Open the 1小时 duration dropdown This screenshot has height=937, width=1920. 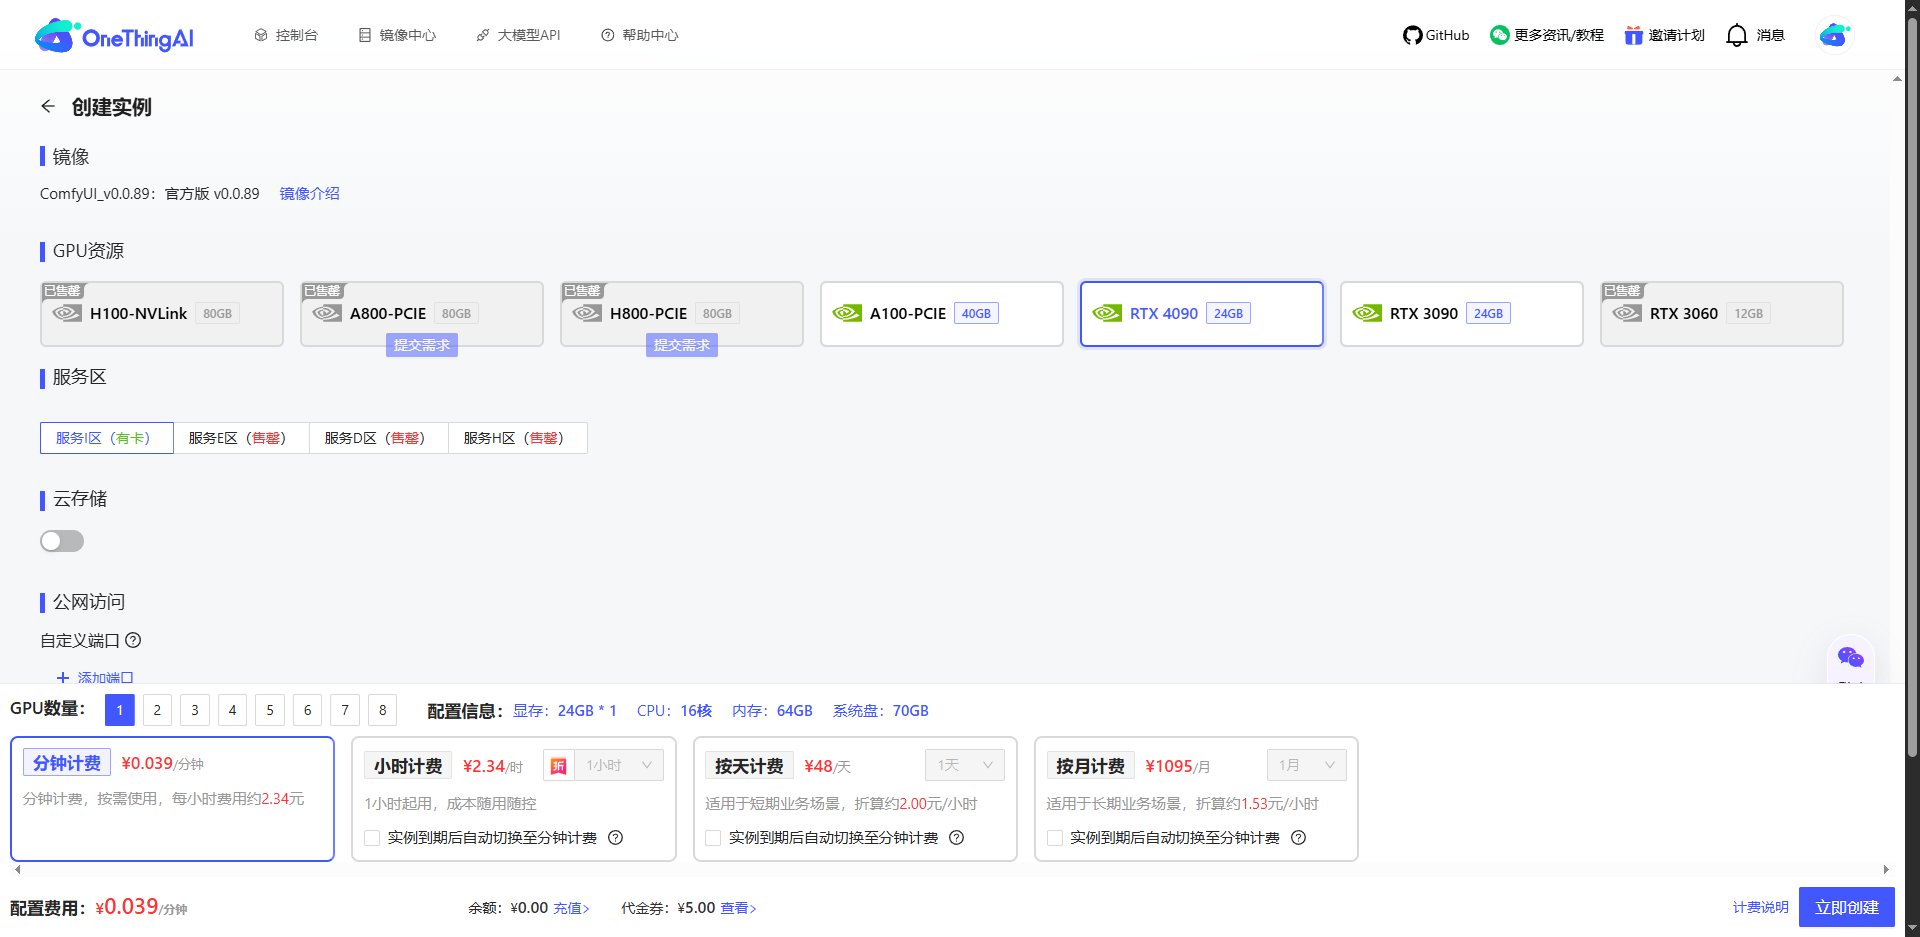point(619,765)
